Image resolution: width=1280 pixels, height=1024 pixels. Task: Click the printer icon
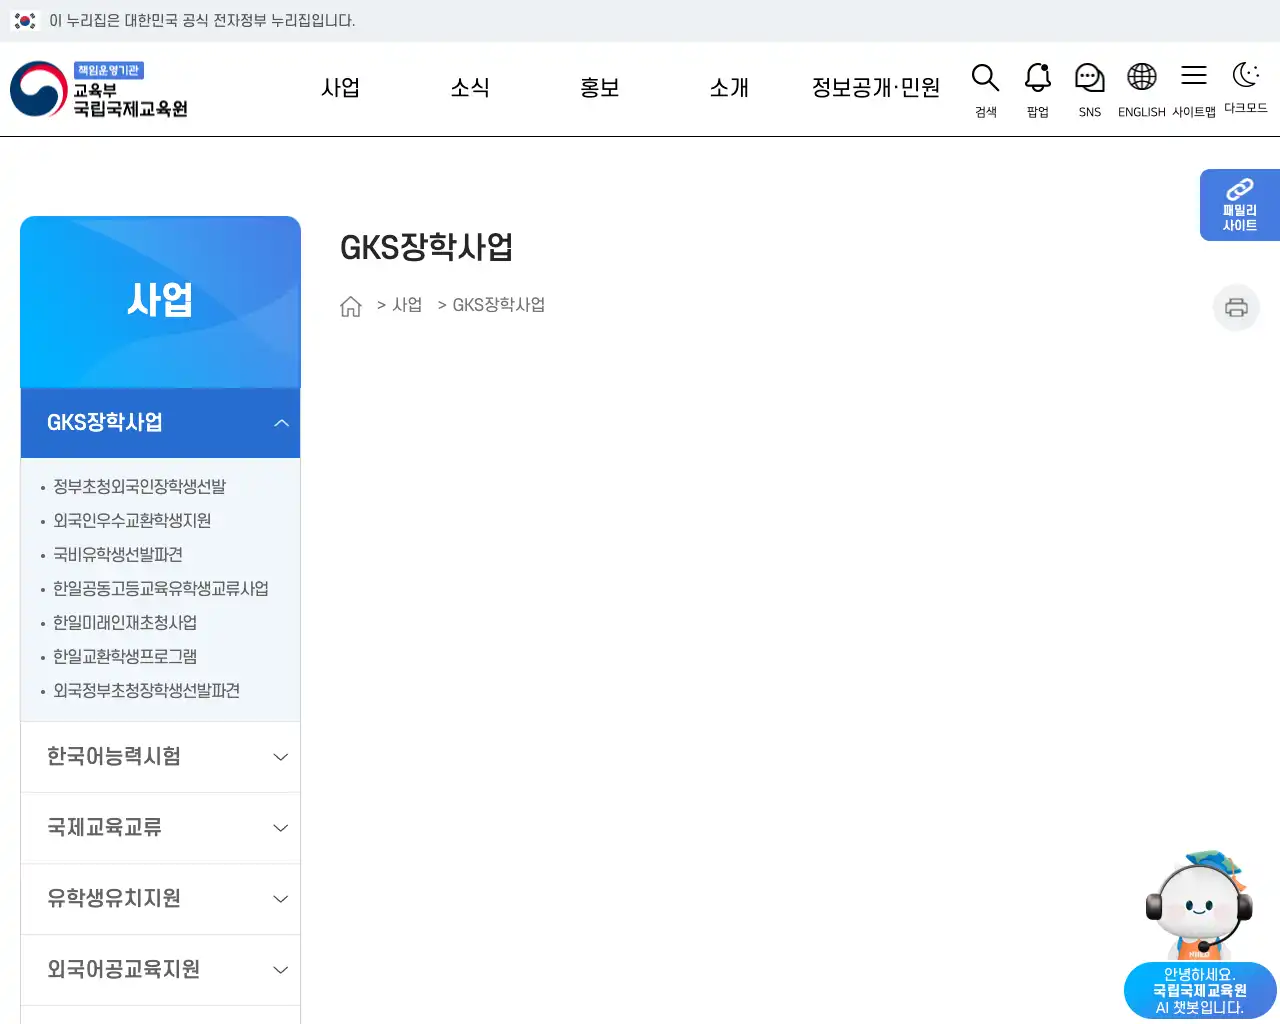tap(1237, 307)
